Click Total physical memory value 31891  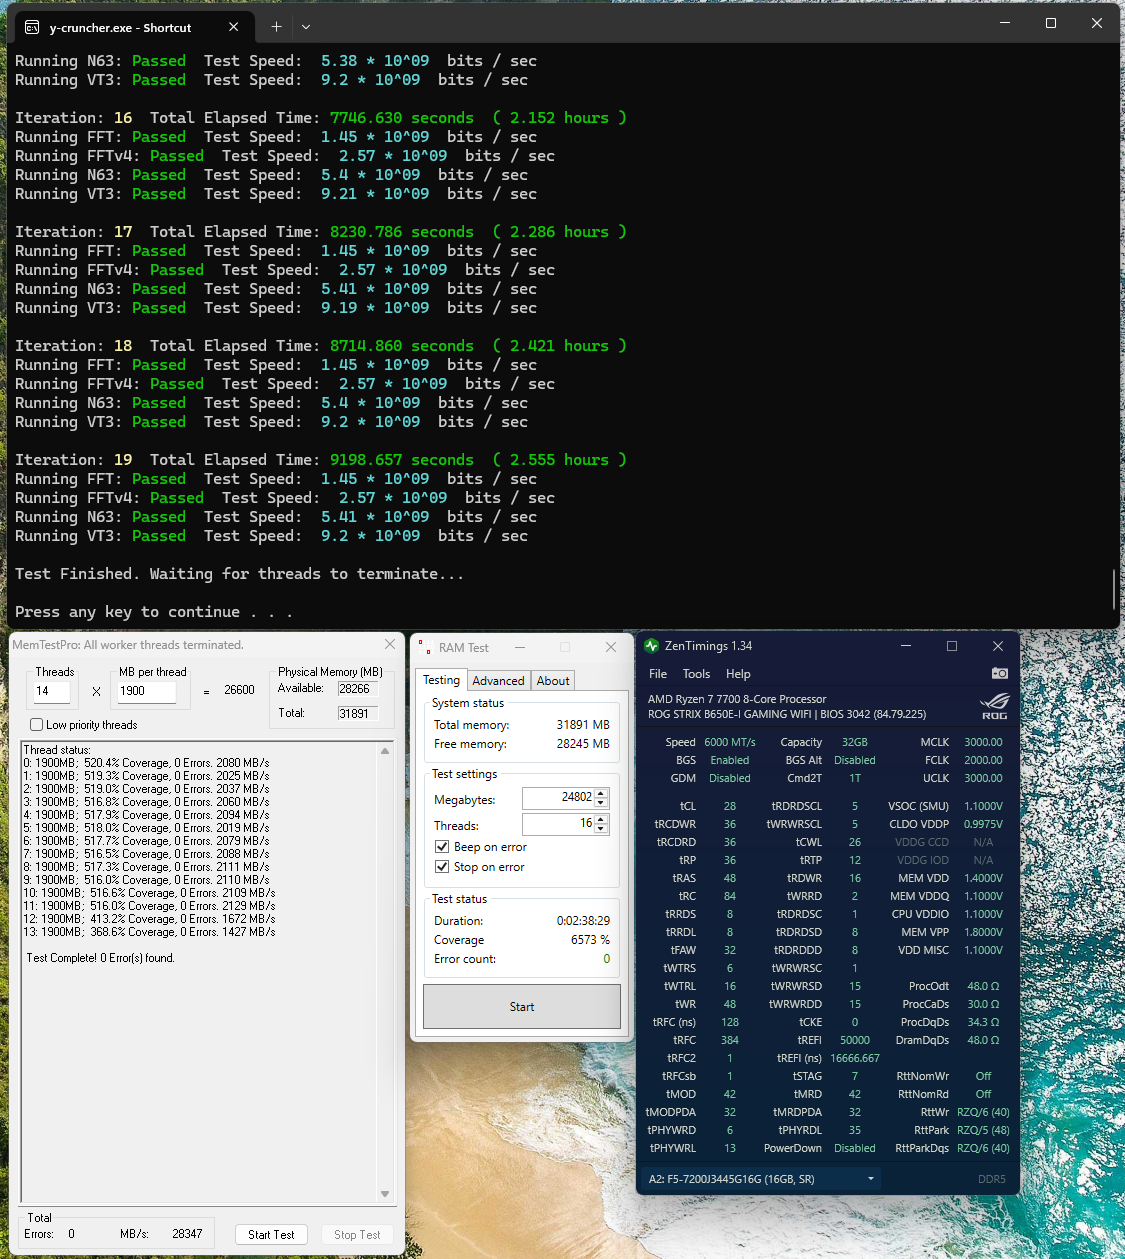357,714
